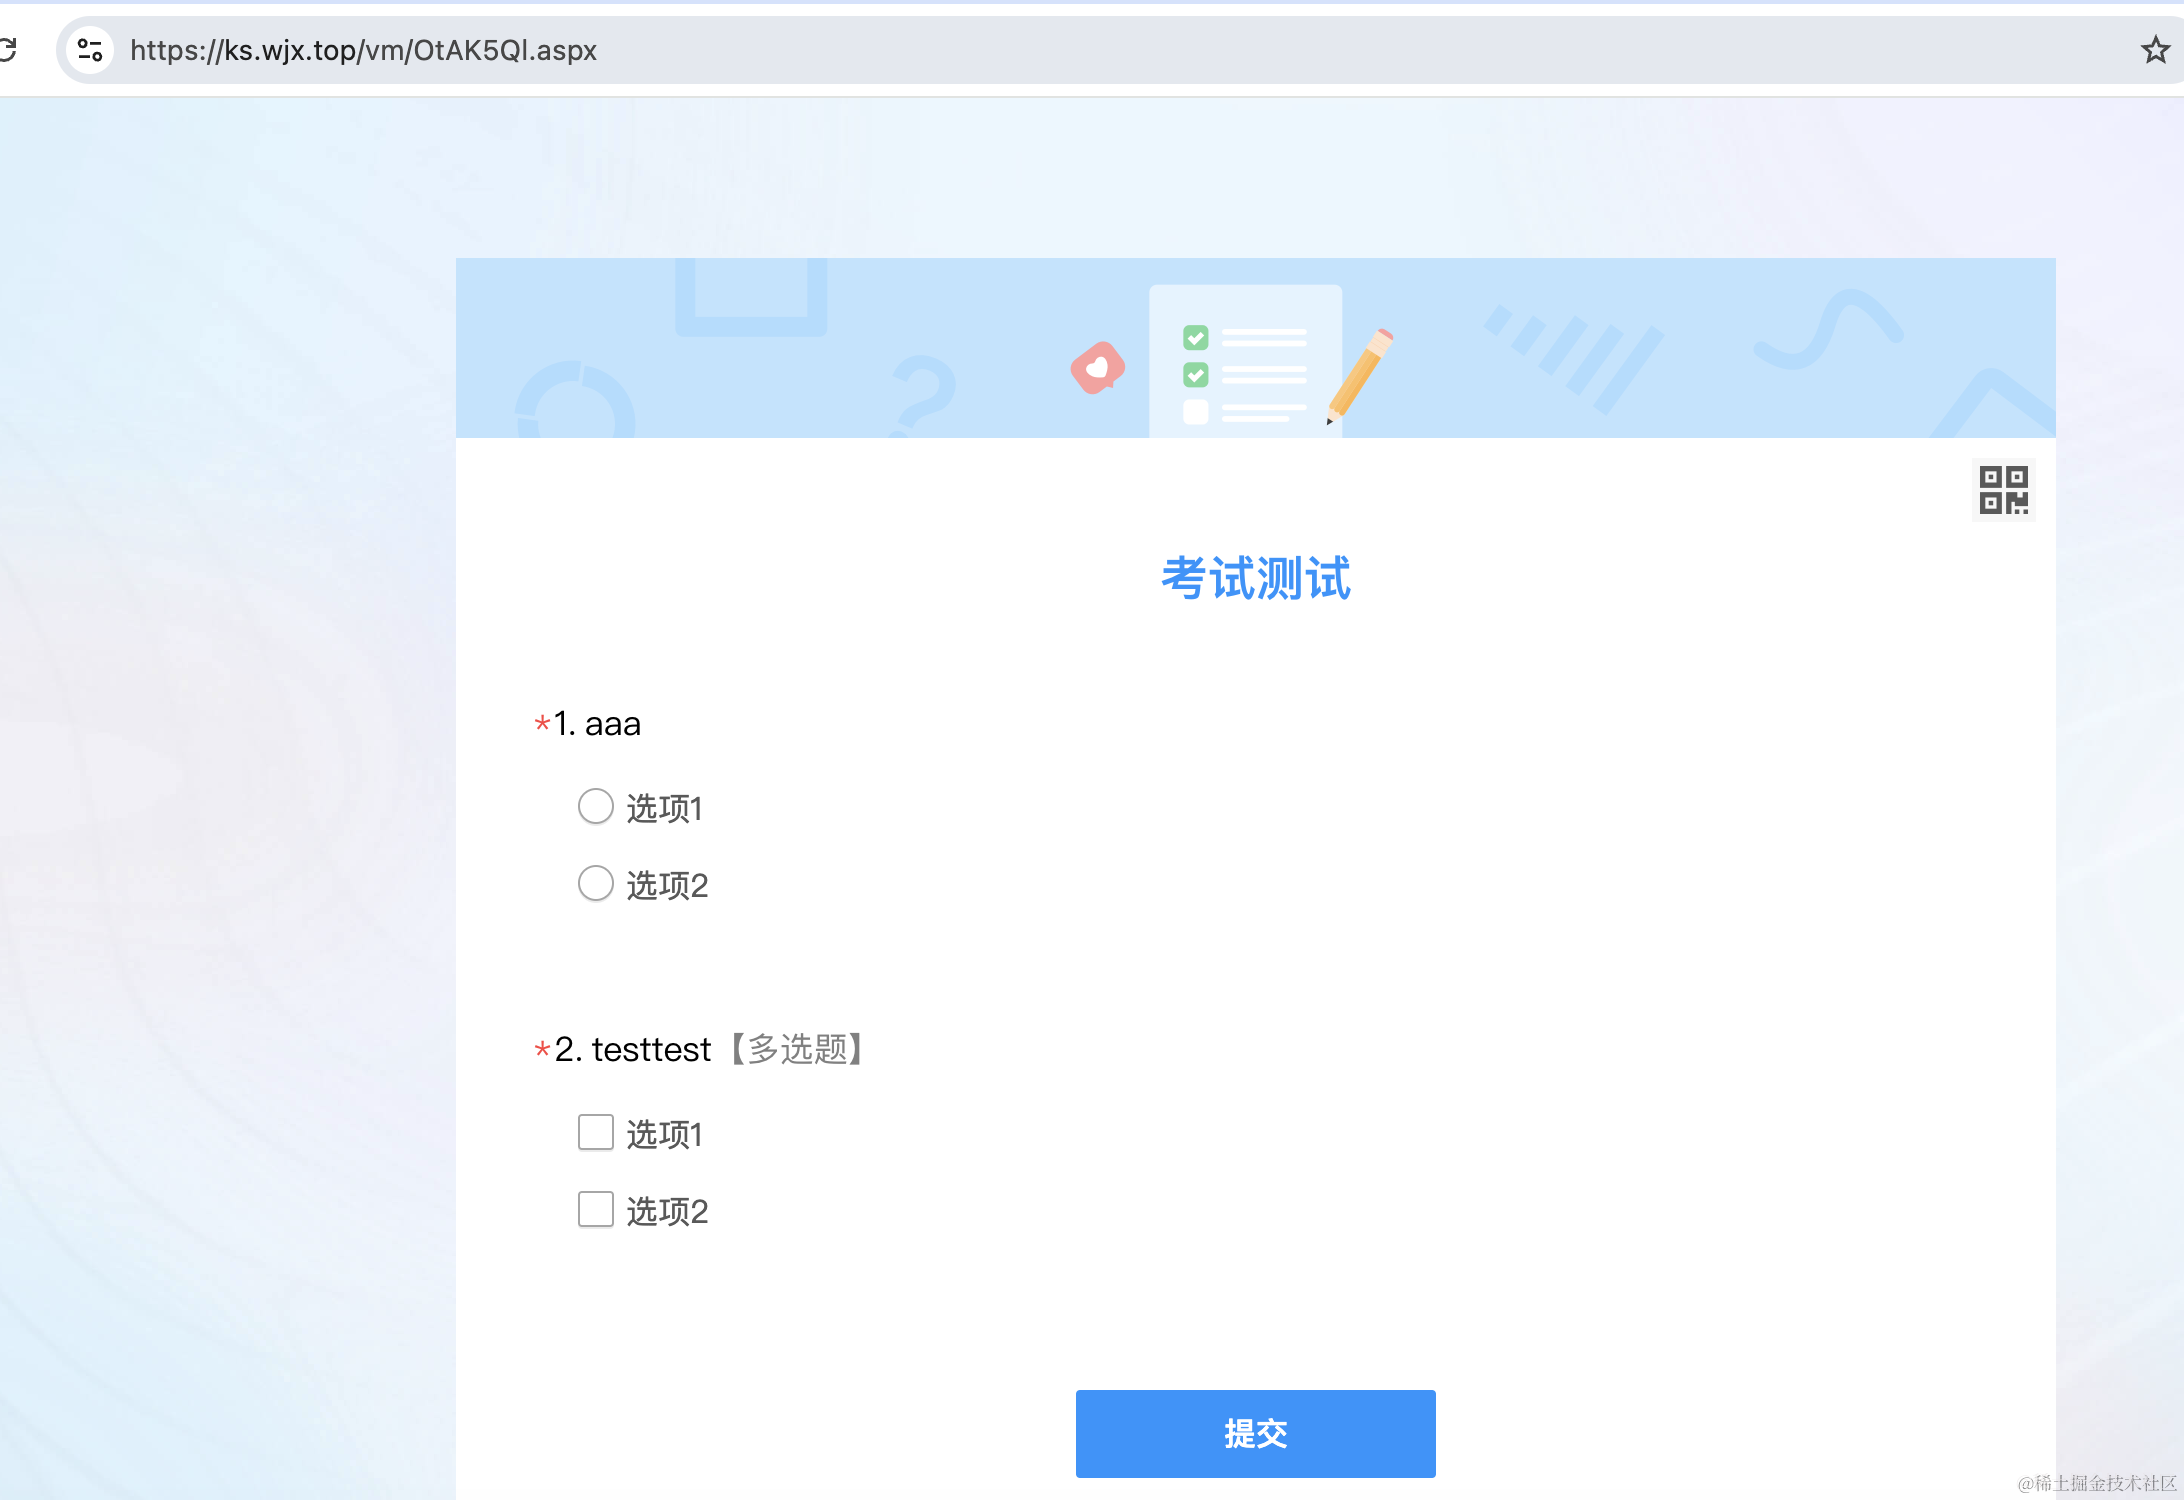Click the browser reload icon
The image size is (2184, 1500).
[x=8, y=49]
